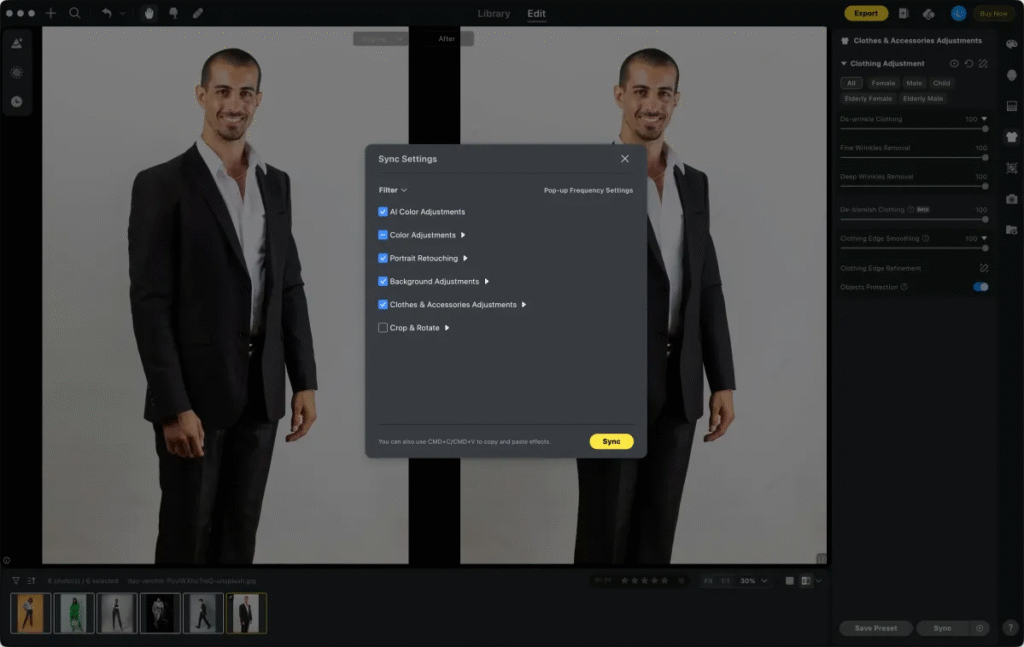Viewport: 1024px width, 647px height.
Task: Select the Female clothing filter tab
Action: [882, 83]
